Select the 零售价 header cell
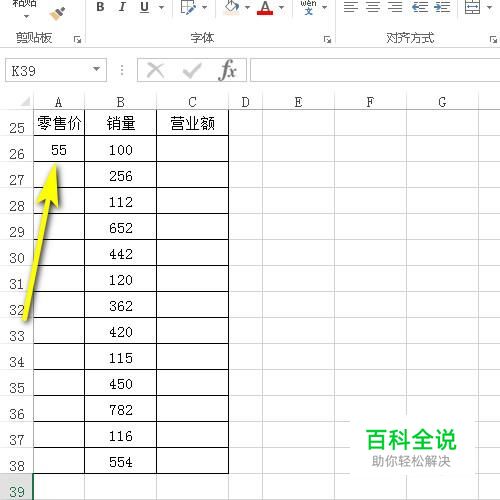Image resolution: width=500 pixels, height=500 pixels. 59,123
